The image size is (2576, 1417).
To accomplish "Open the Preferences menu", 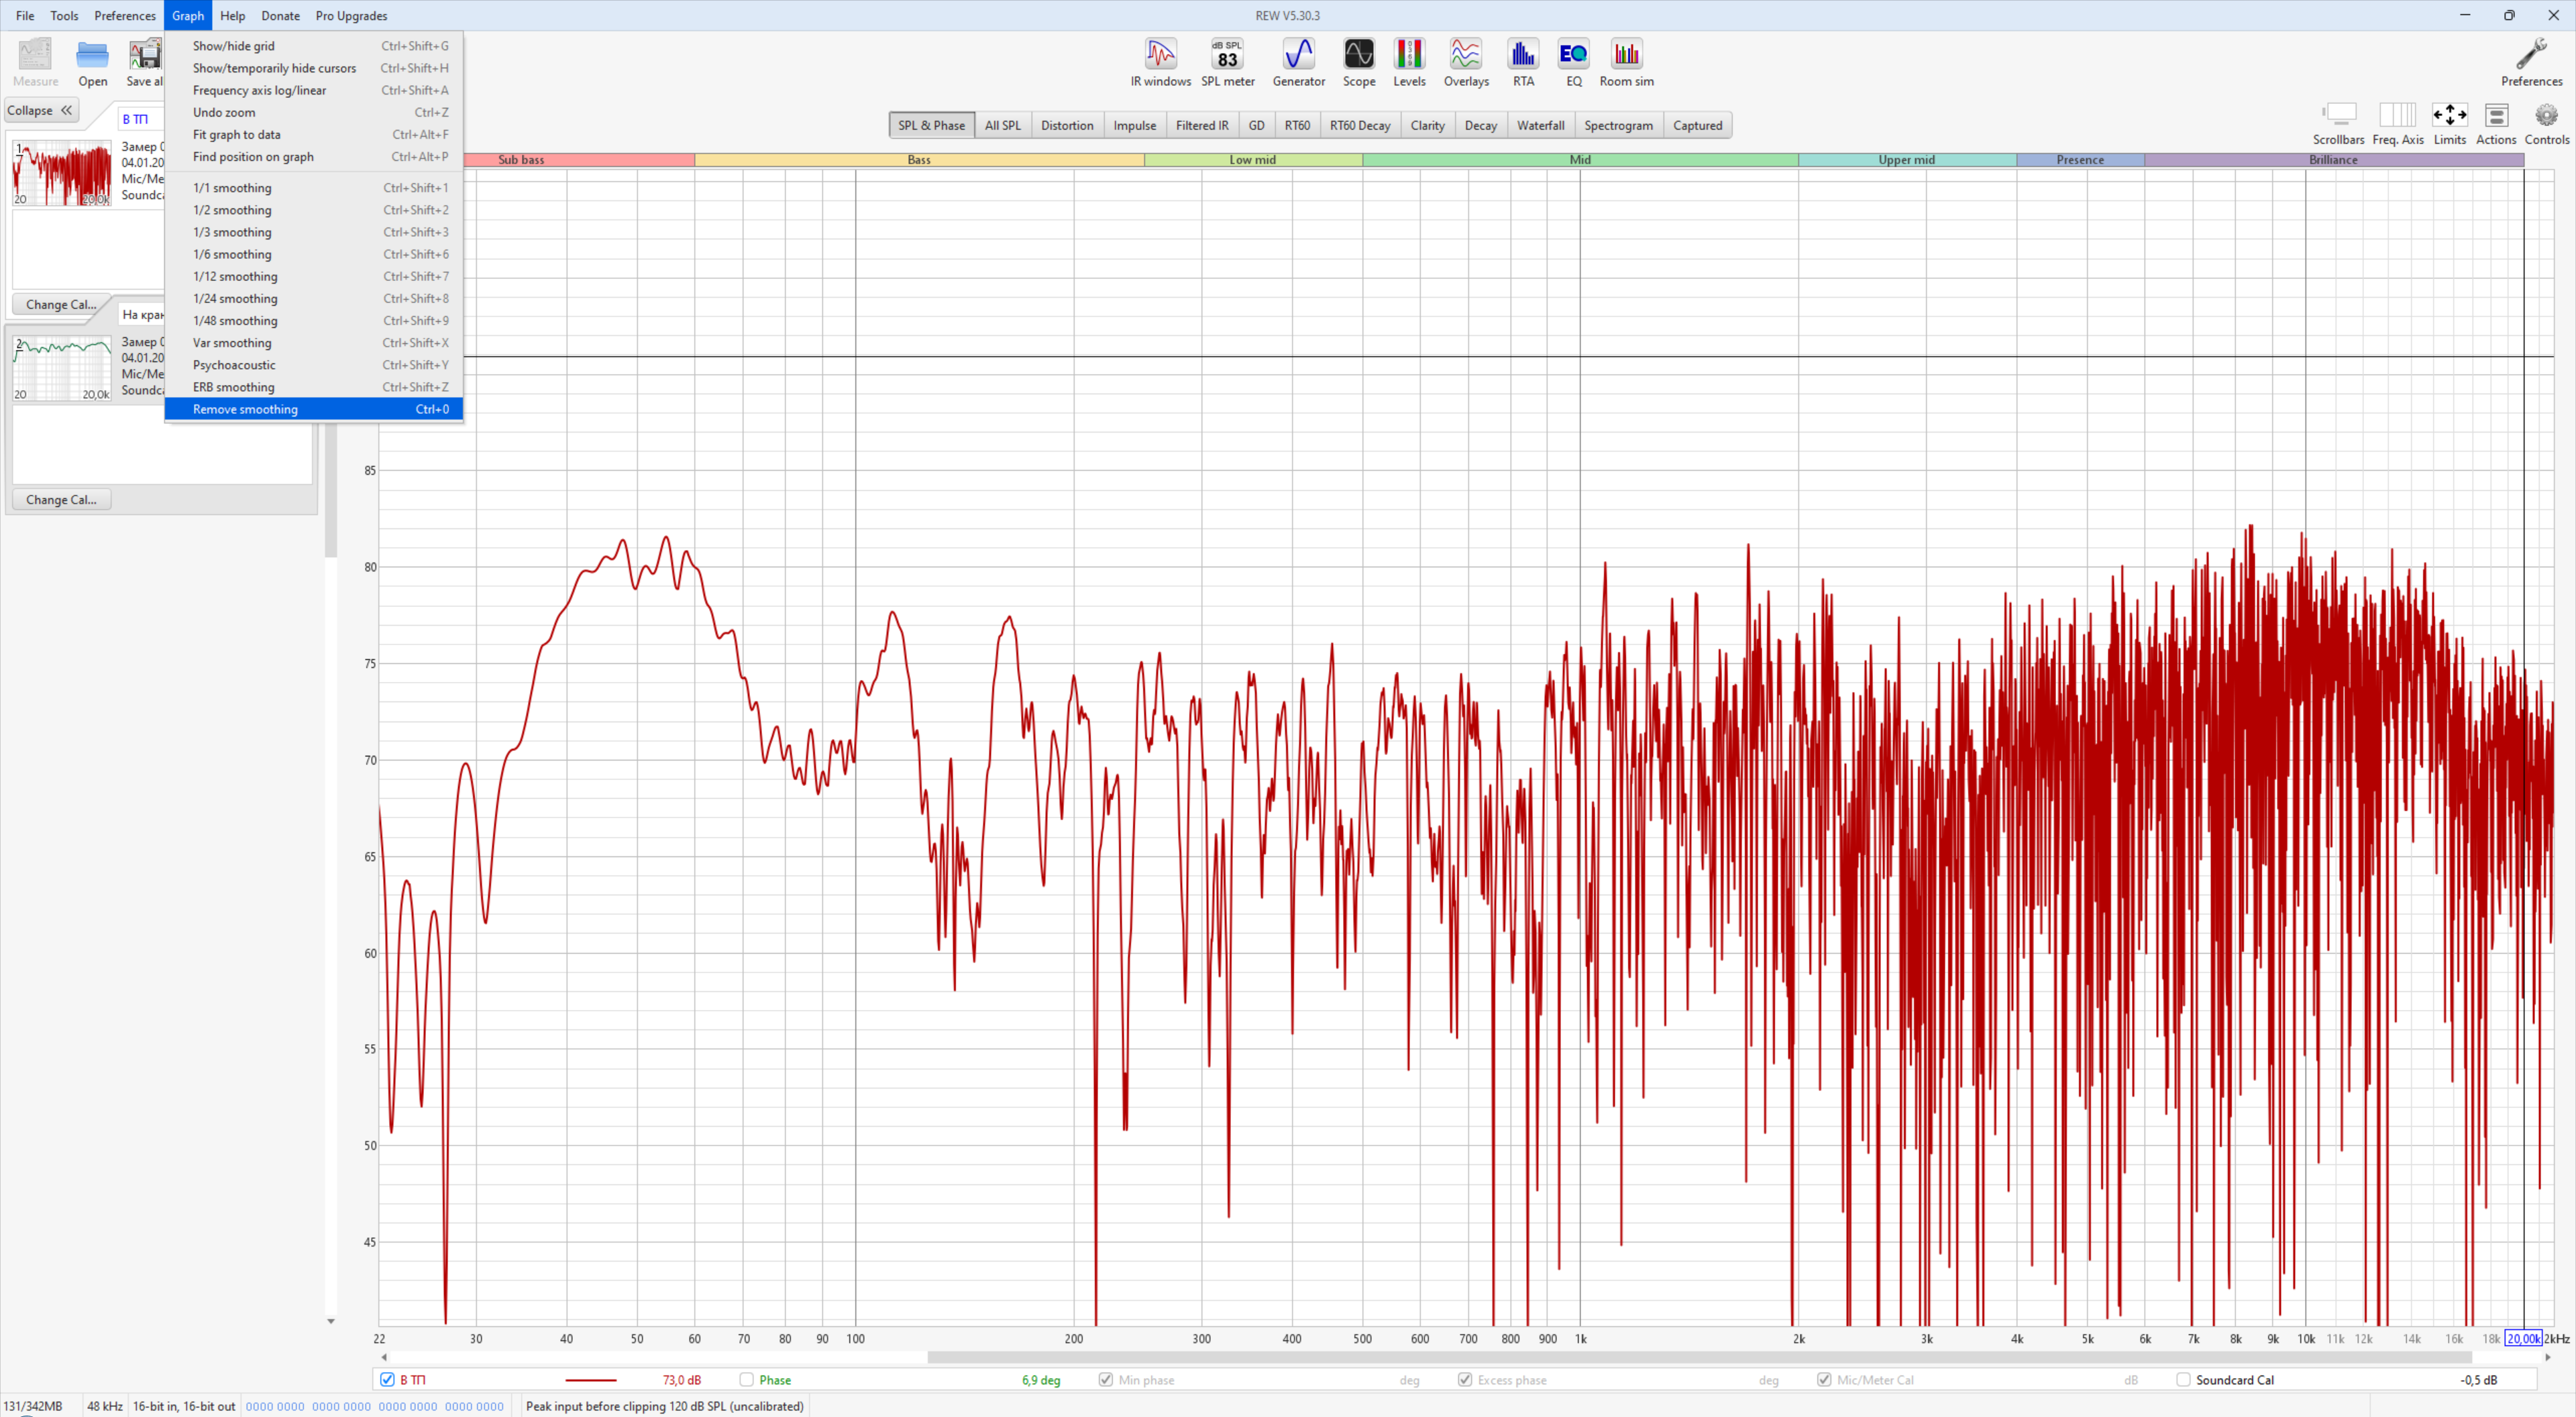I will coord(125,15).
